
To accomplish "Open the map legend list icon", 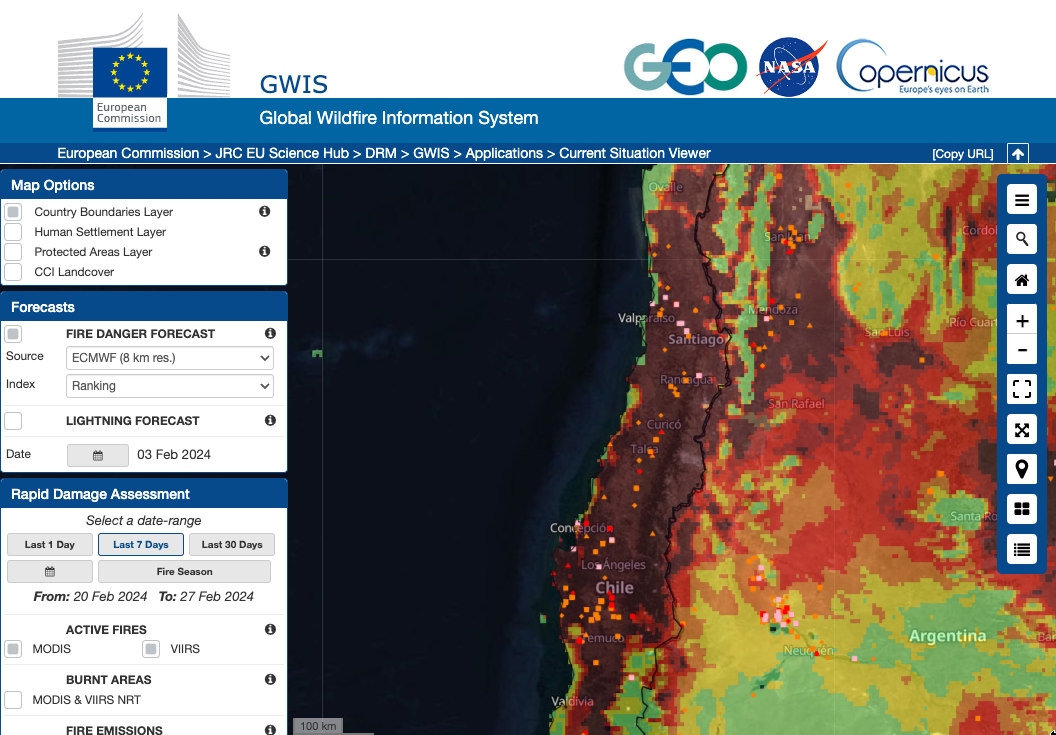I will coord(1021,548).
